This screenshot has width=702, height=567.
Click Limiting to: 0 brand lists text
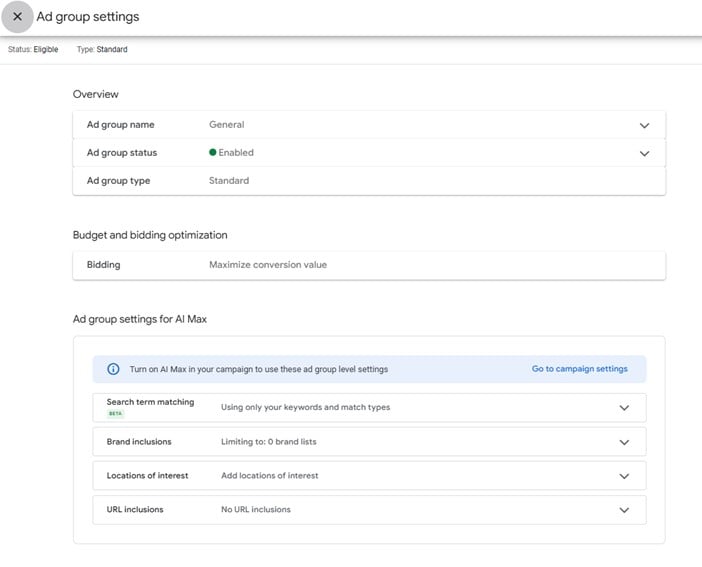tap(269, 442)
